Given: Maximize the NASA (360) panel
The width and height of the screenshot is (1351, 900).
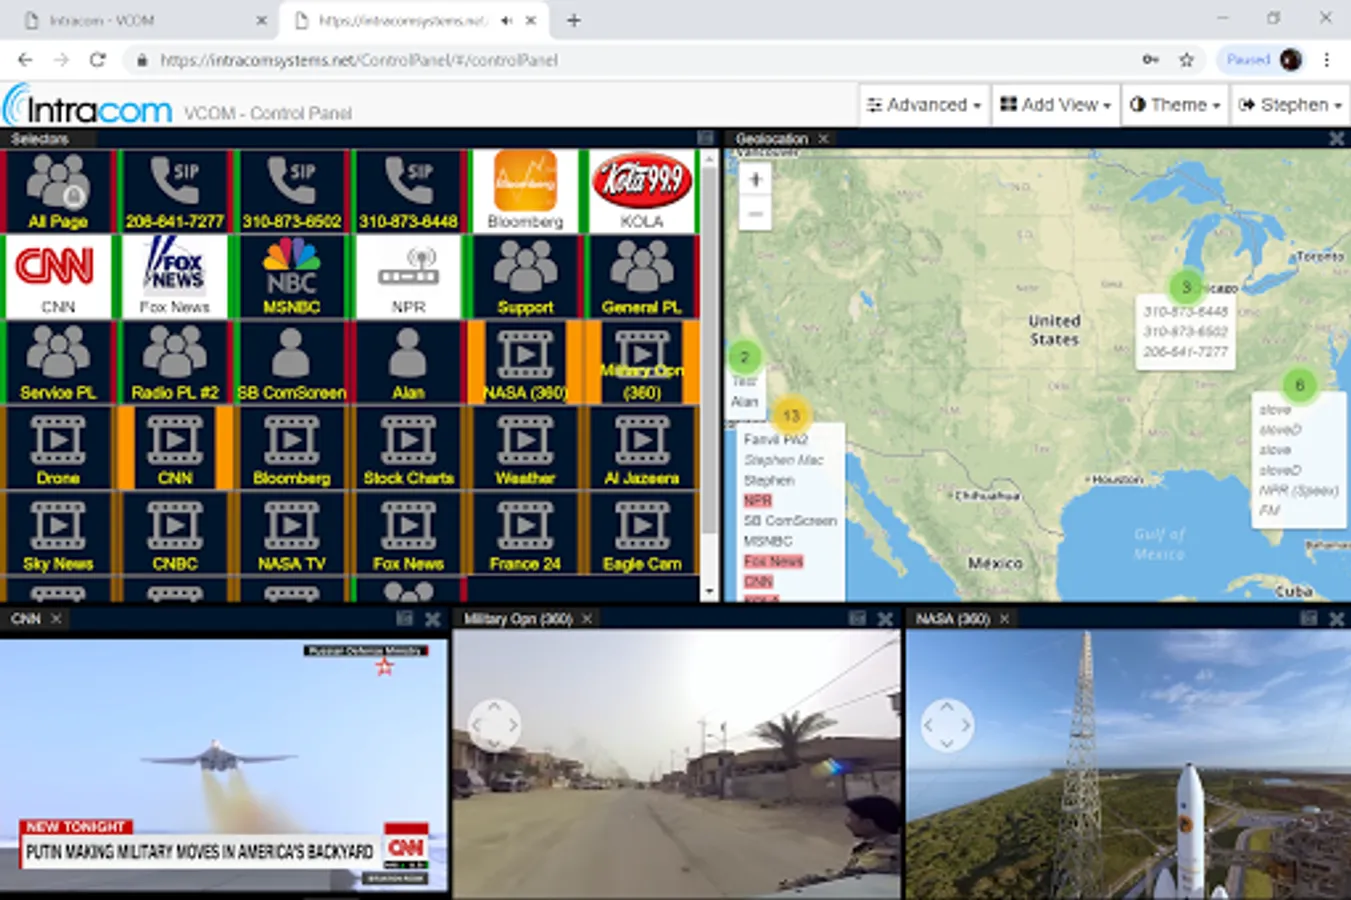Looking at the screenshot, I should coord(1308,619).
